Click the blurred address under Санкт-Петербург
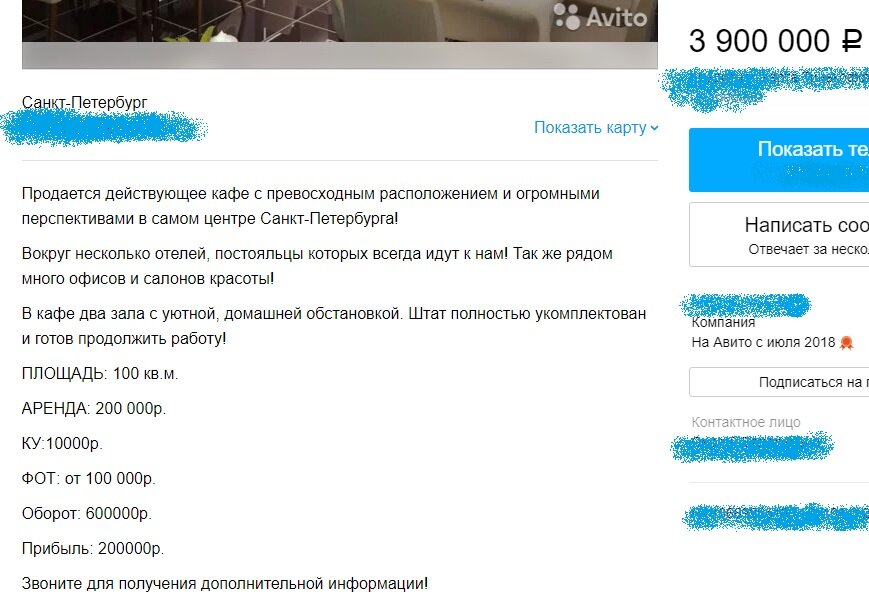The image size is (869, 599). tap(104, 128)
